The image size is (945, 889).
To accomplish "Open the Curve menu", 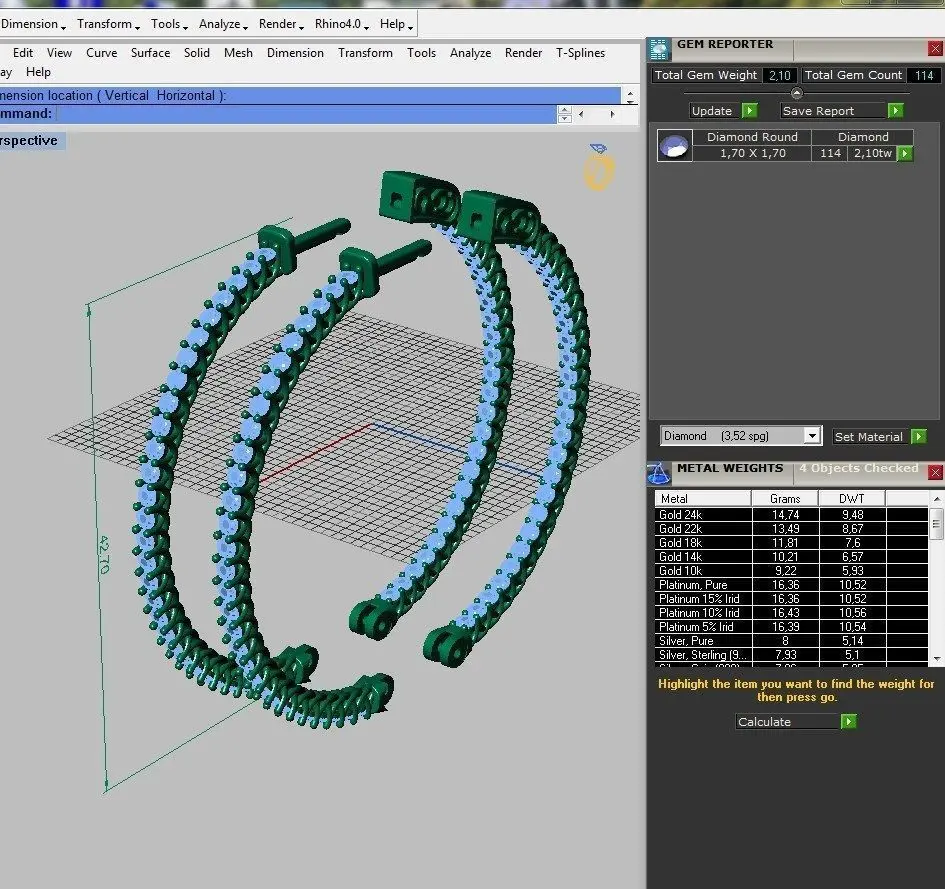I will (102, 53).
